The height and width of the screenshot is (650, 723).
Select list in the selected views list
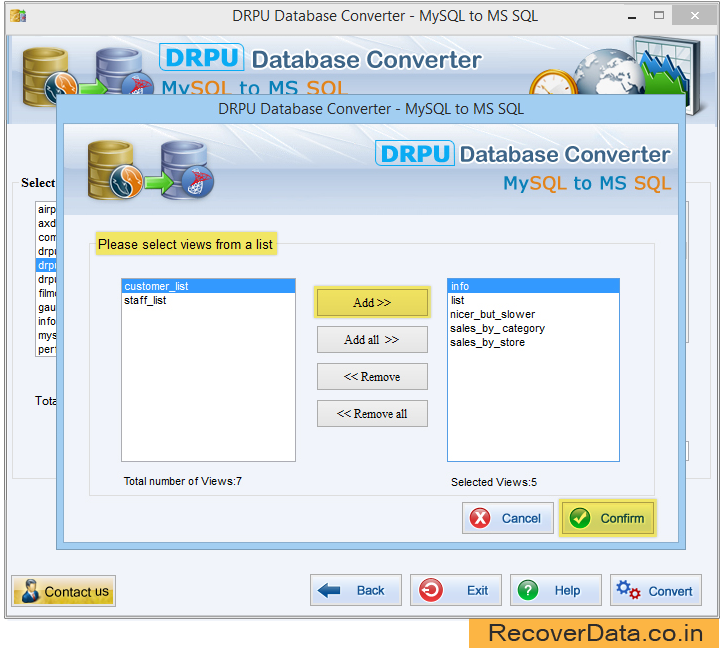tap(533, 300)
